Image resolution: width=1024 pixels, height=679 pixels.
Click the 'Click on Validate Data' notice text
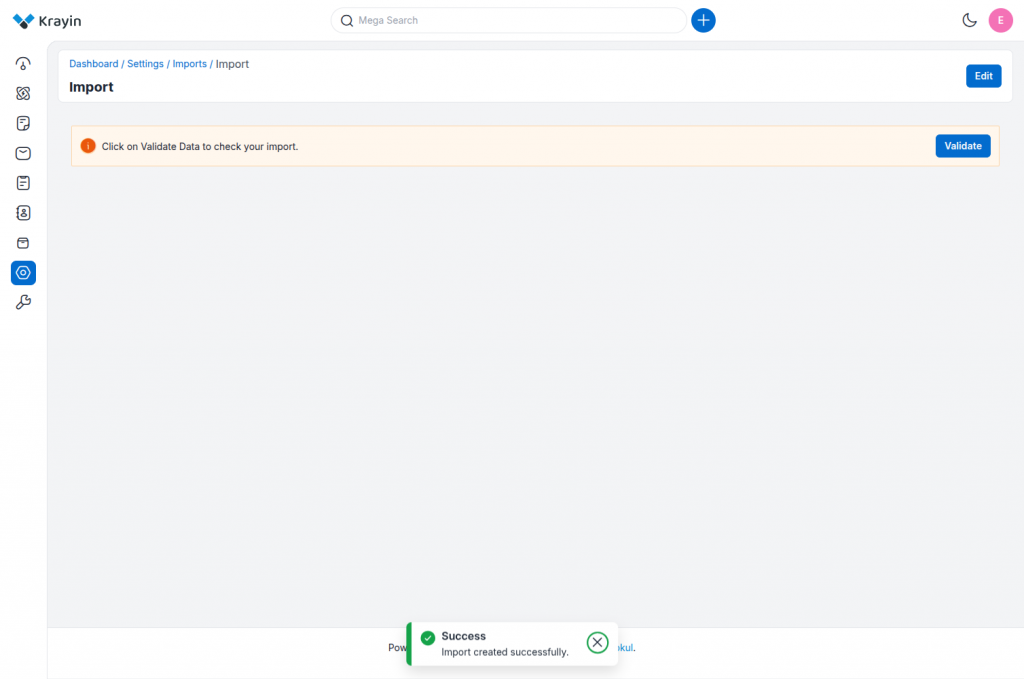200,146
